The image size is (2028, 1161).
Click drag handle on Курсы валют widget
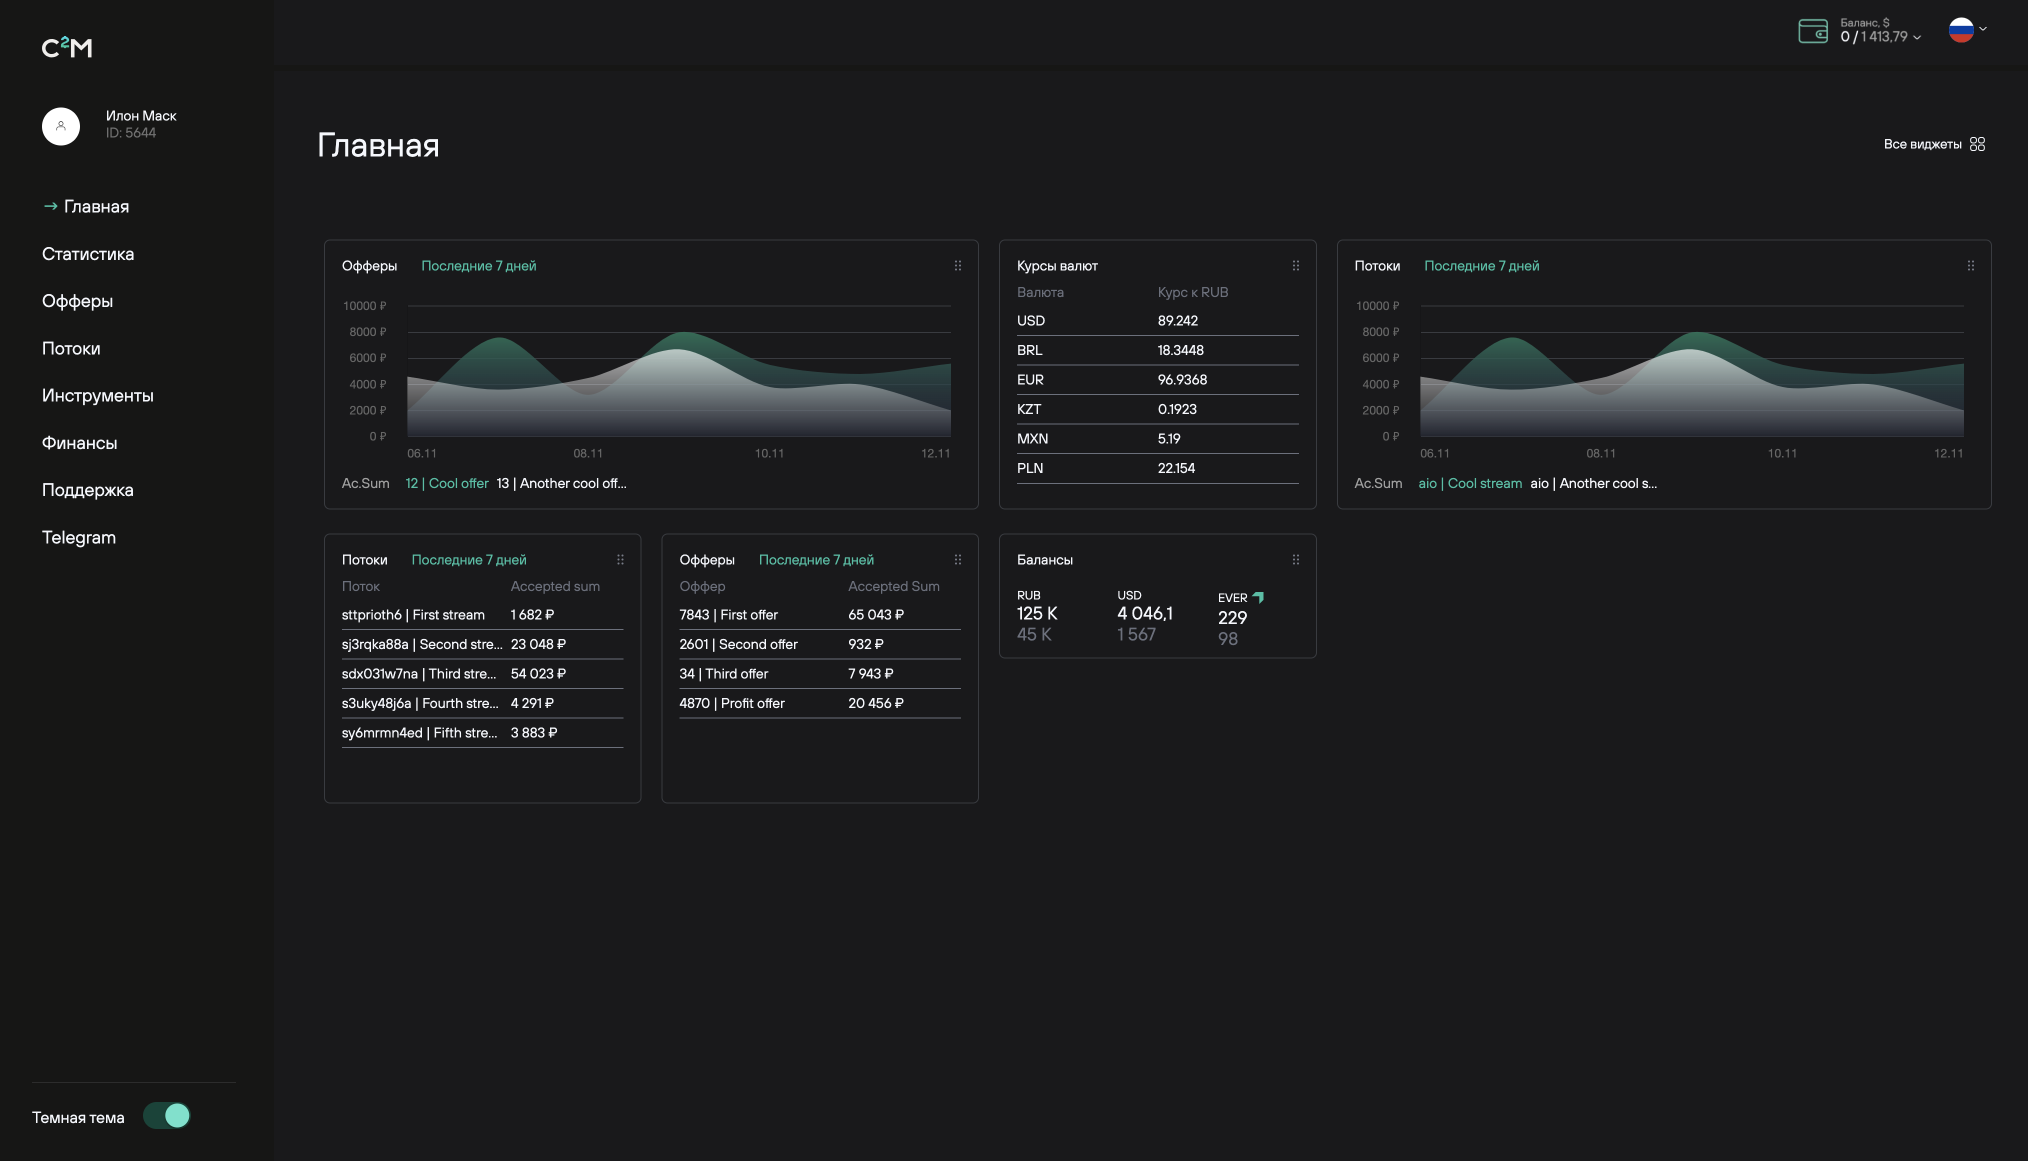[1295, 266]
